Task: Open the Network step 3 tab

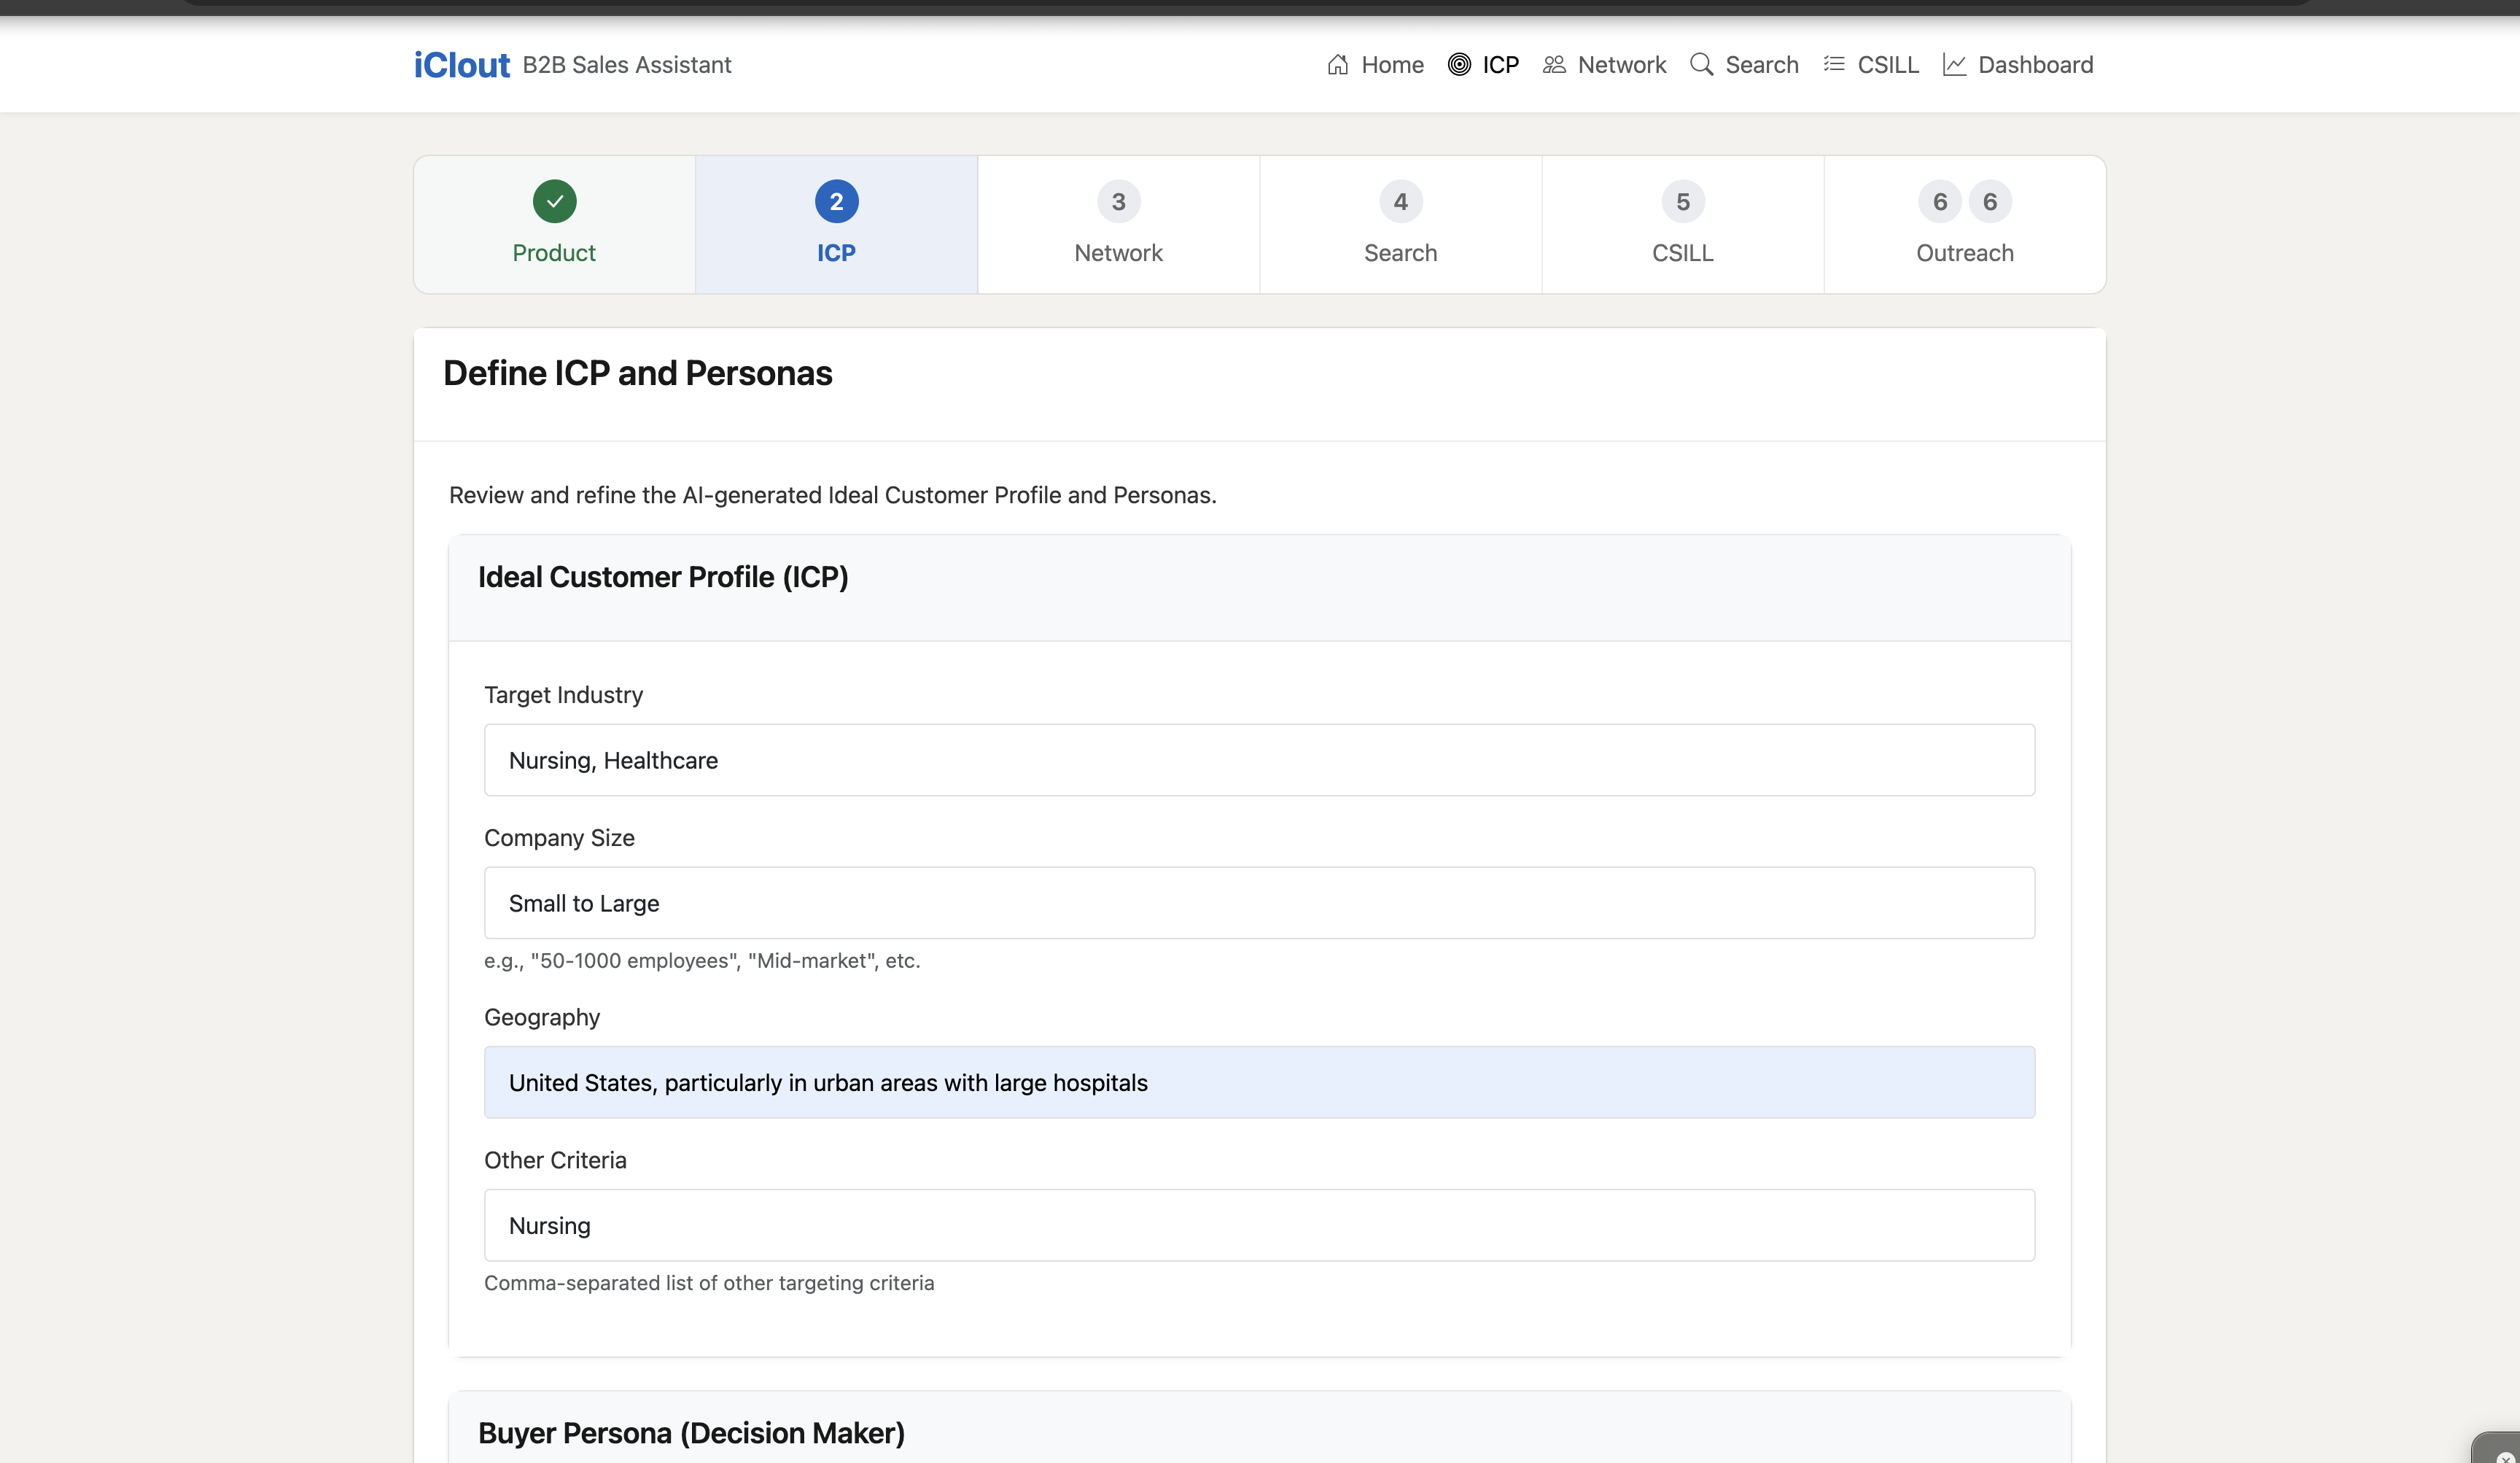Action: point(1118,225)
